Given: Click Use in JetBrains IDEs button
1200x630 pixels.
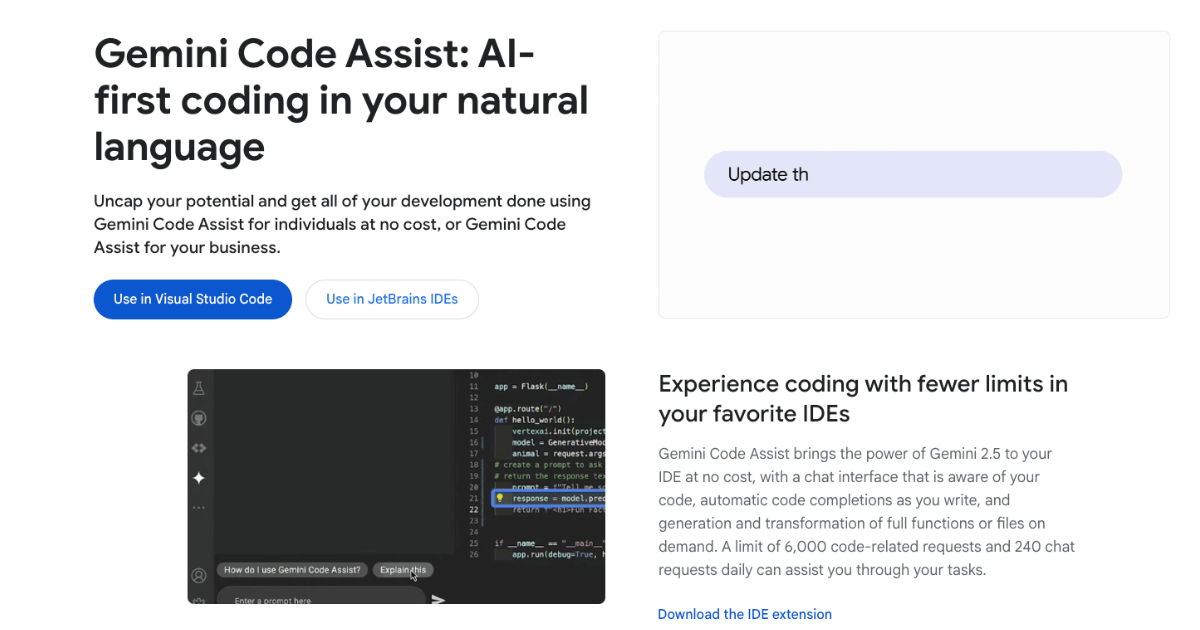Looking at the screenshot, I should tap(392, 299).
